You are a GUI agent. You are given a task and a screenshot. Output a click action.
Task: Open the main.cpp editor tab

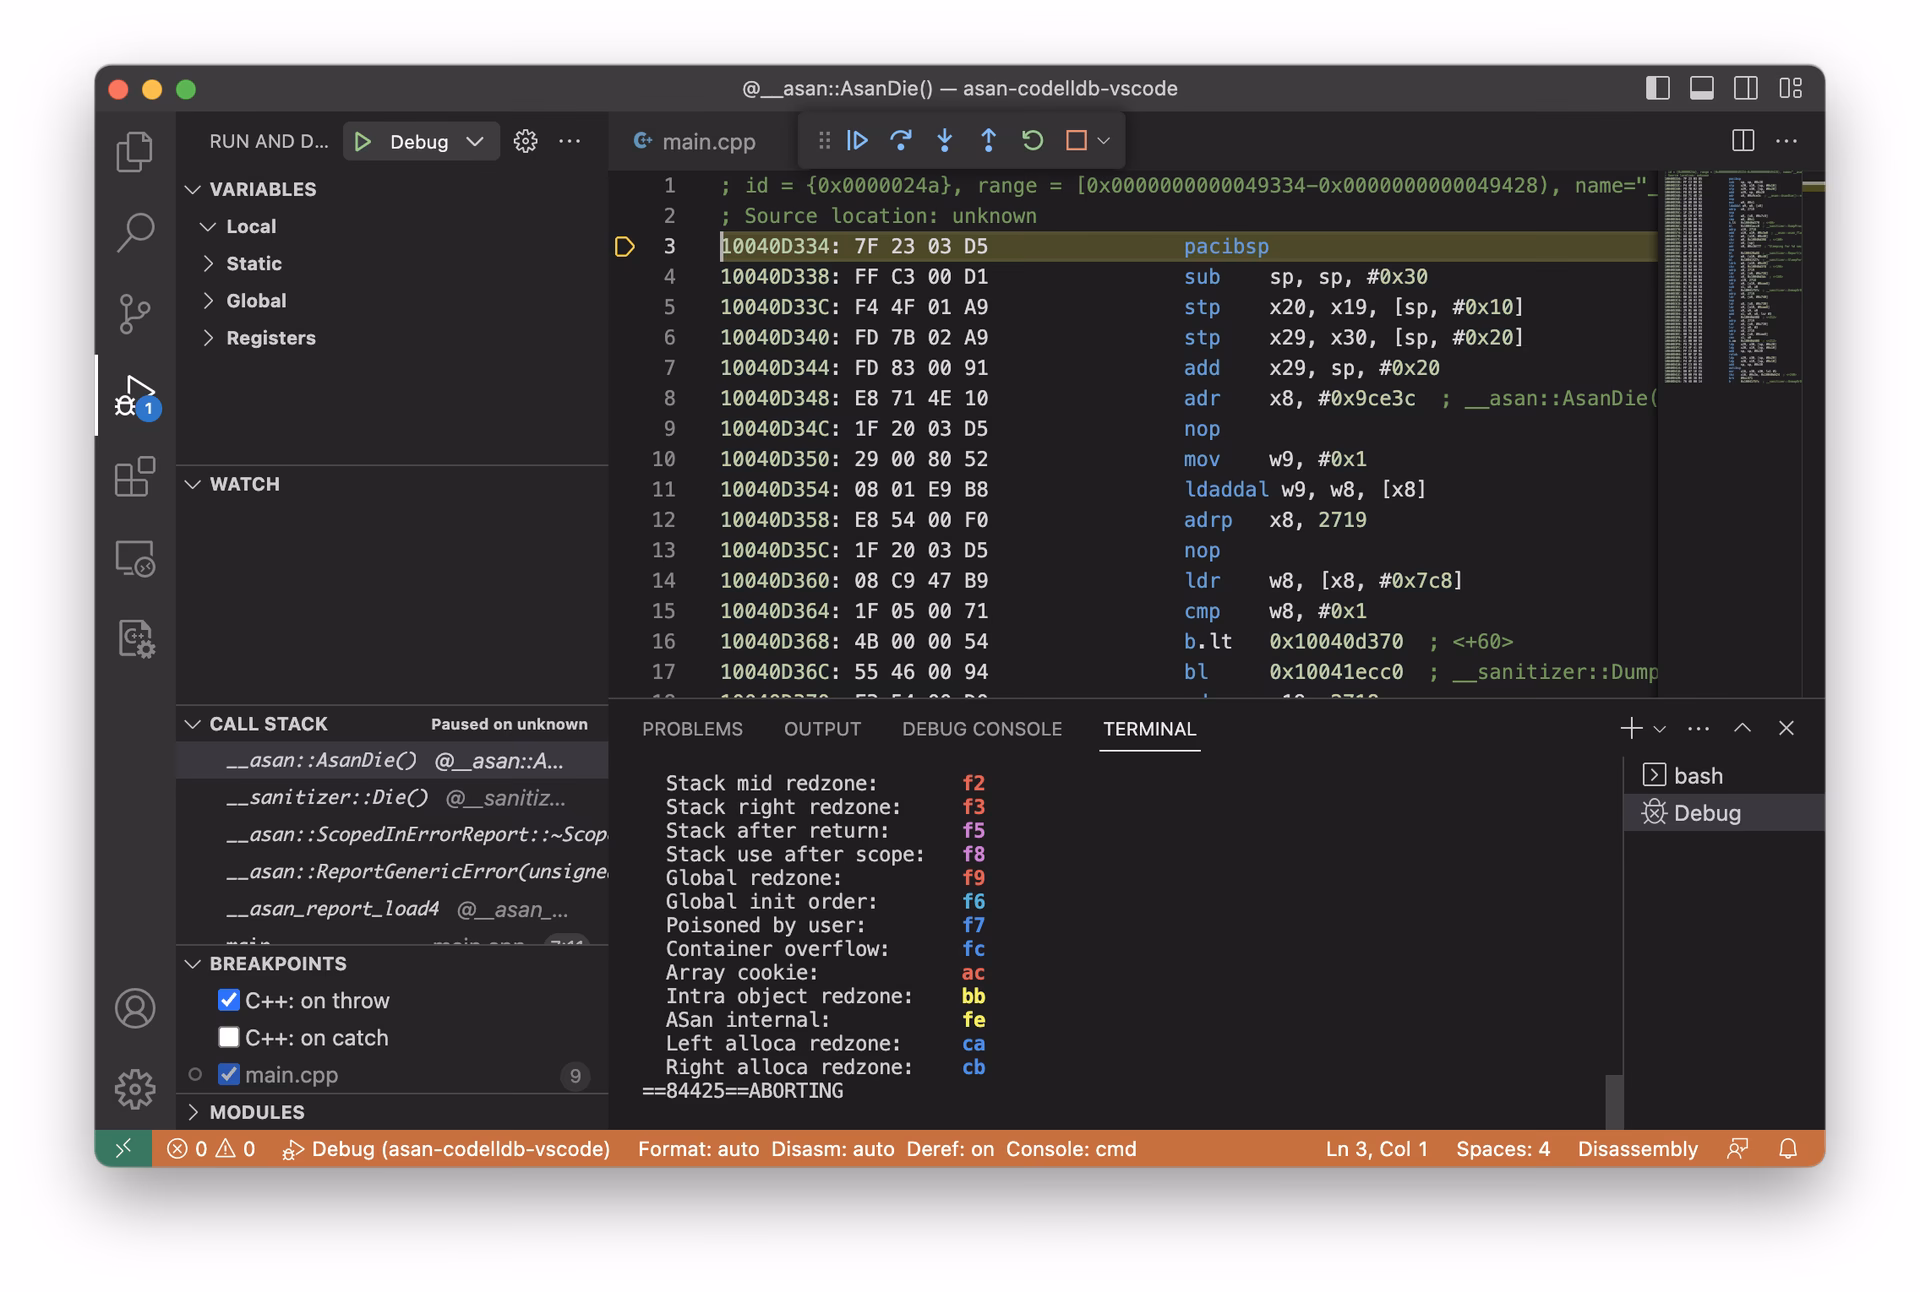[x=695, y=142]
